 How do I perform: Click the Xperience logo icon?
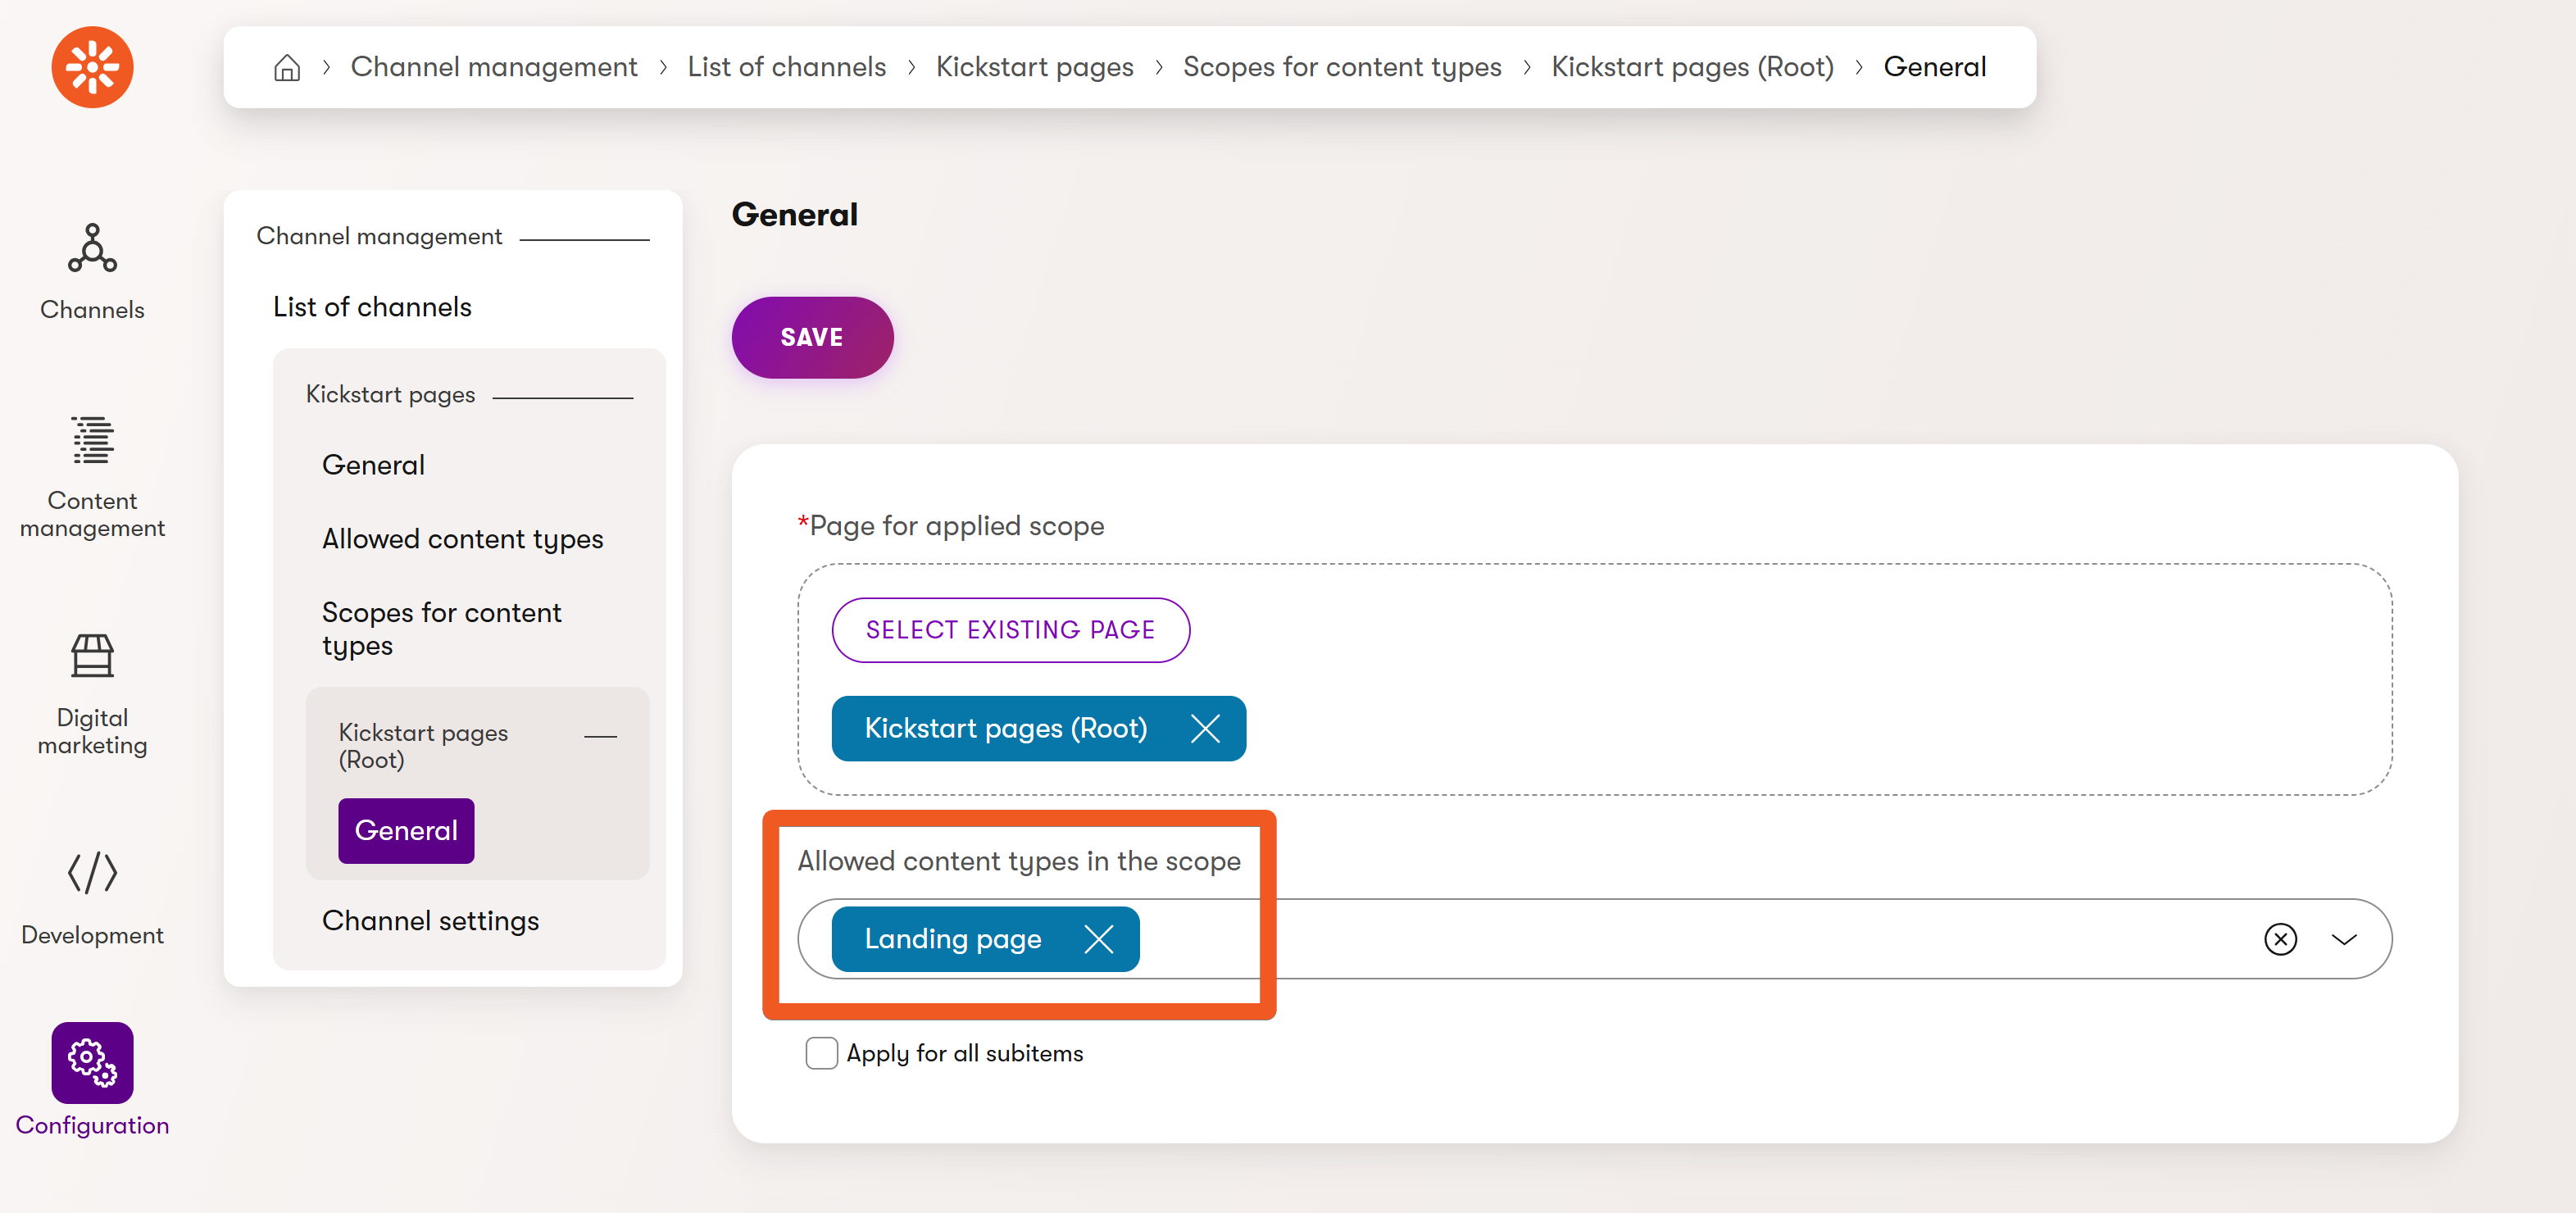pyautogui.click(x=92, y=67)
